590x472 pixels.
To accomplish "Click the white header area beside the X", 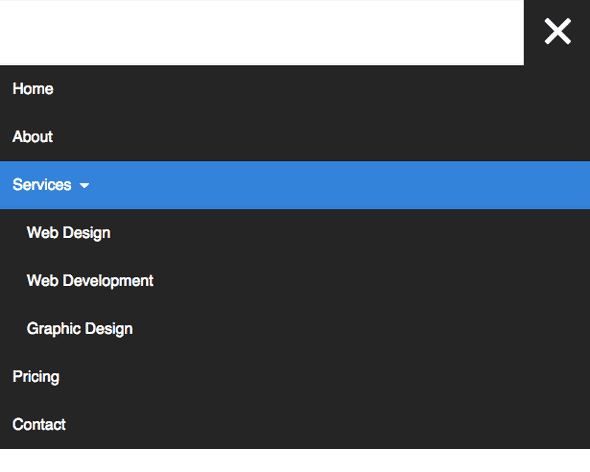I will point(262,32).
